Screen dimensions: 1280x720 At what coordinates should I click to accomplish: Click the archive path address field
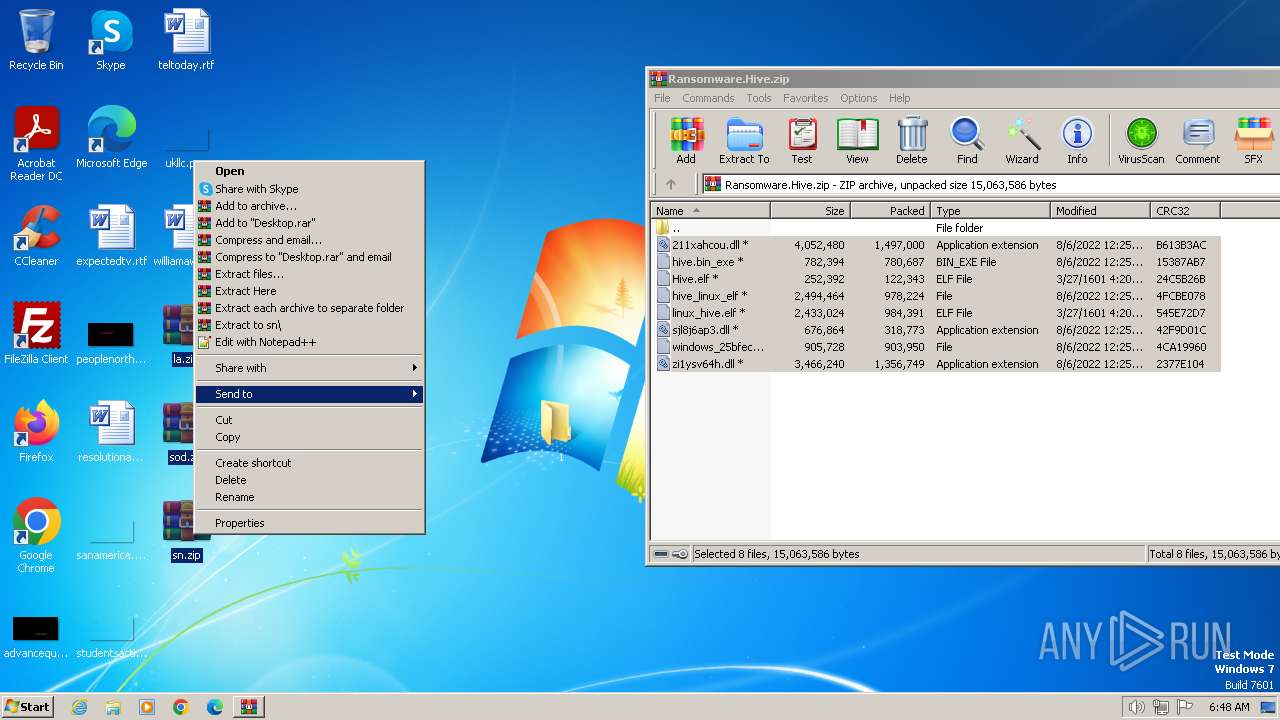[990, 184]
